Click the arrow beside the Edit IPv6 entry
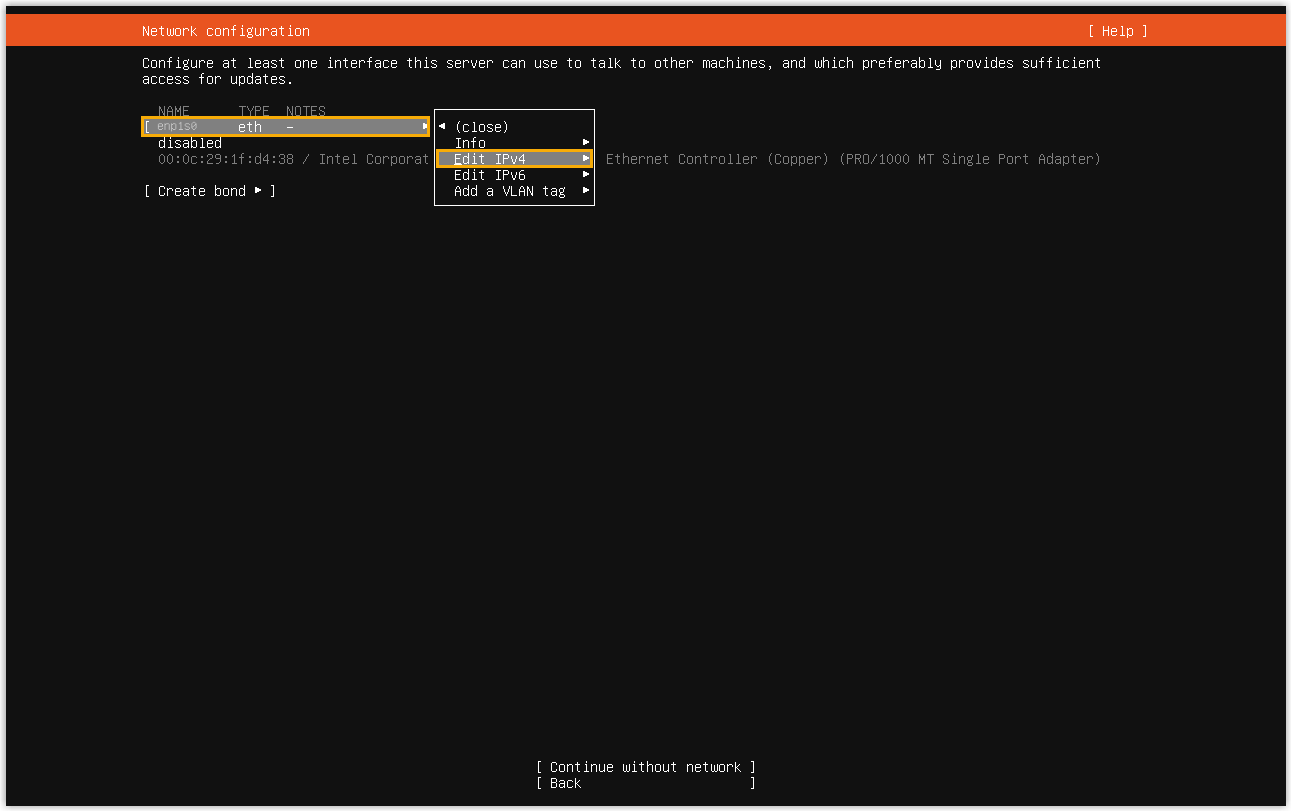This screenshot has width=1292, height=812. point(586,175)
